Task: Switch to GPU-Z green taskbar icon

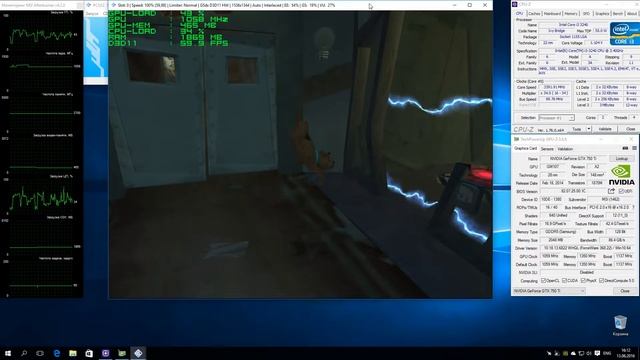Action: tap(122, 353)
